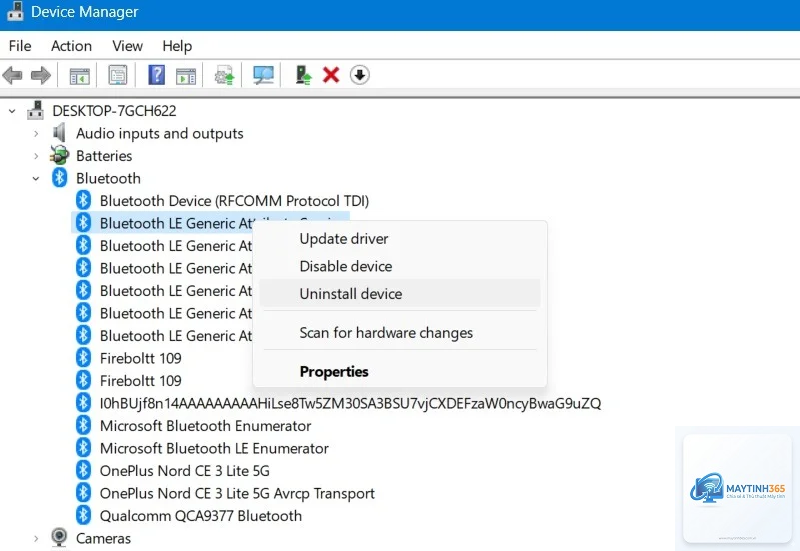Expand the Cameras category

[x=36, y=539]
